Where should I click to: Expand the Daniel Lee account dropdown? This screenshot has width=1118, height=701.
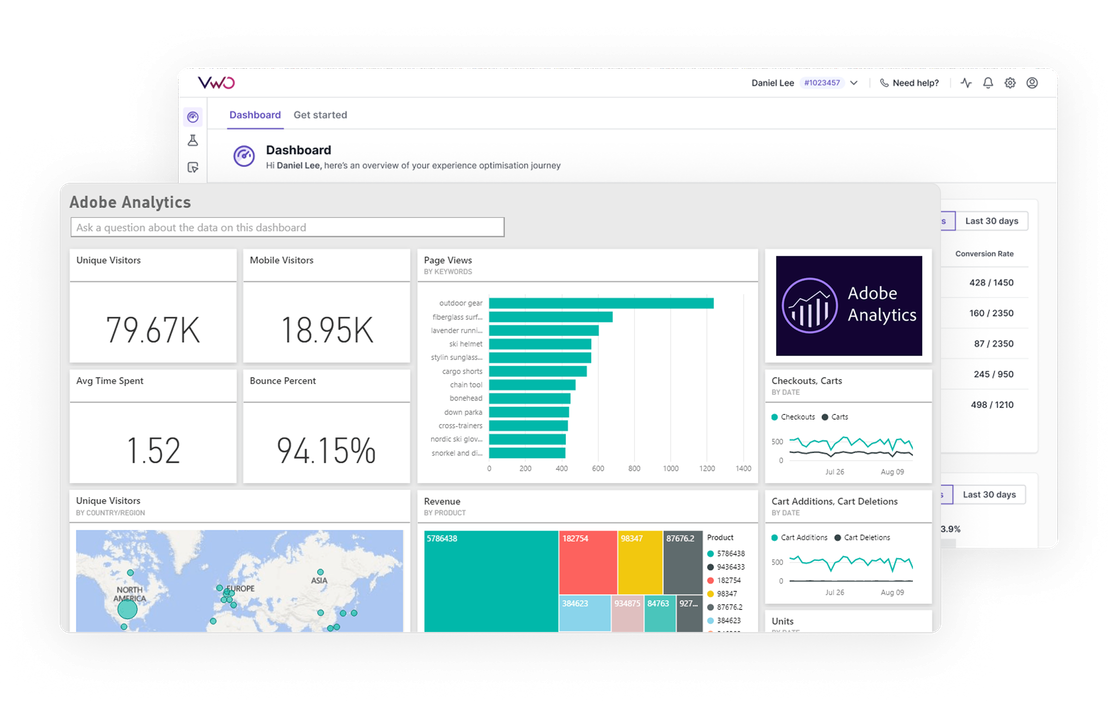[854, 83]
